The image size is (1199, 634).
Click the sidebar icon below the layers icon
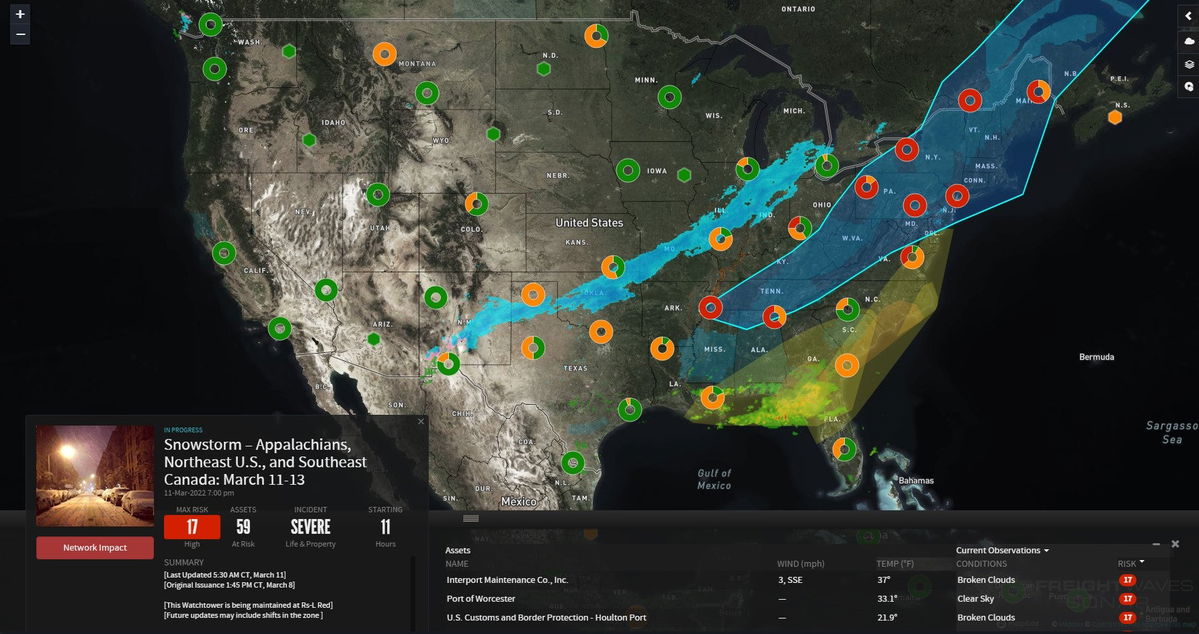(1188, 87)
